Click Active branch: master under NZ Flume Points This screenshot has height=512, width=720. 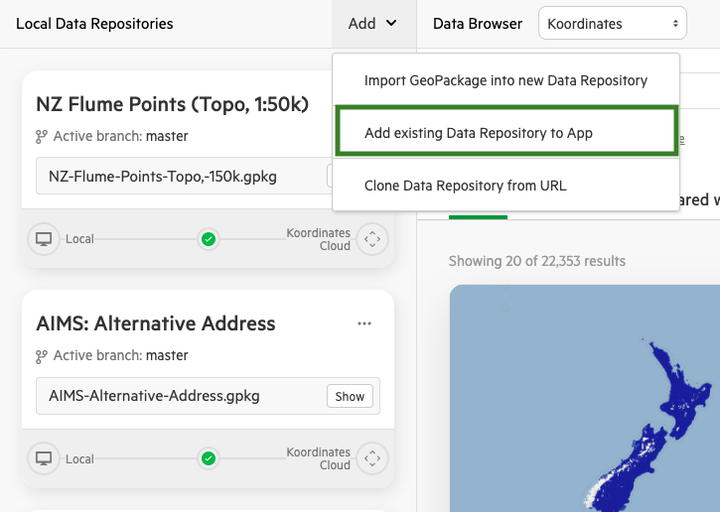[x=121, y=136]
